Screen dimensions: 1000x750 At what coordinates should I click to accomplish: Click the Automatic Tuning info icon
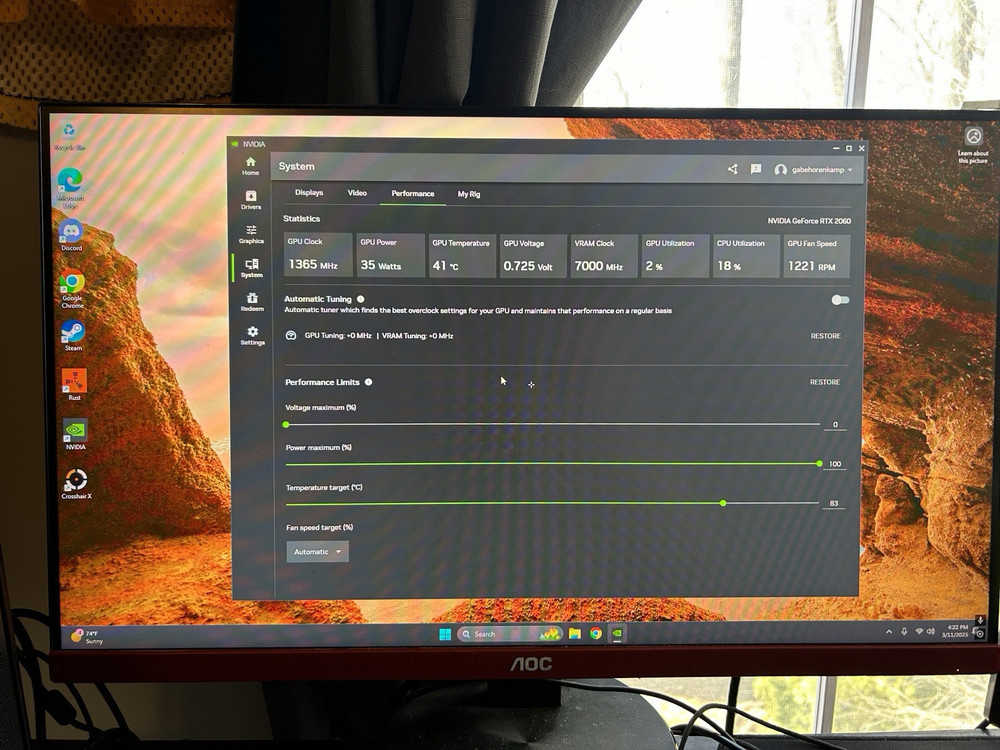click(361, 298)
